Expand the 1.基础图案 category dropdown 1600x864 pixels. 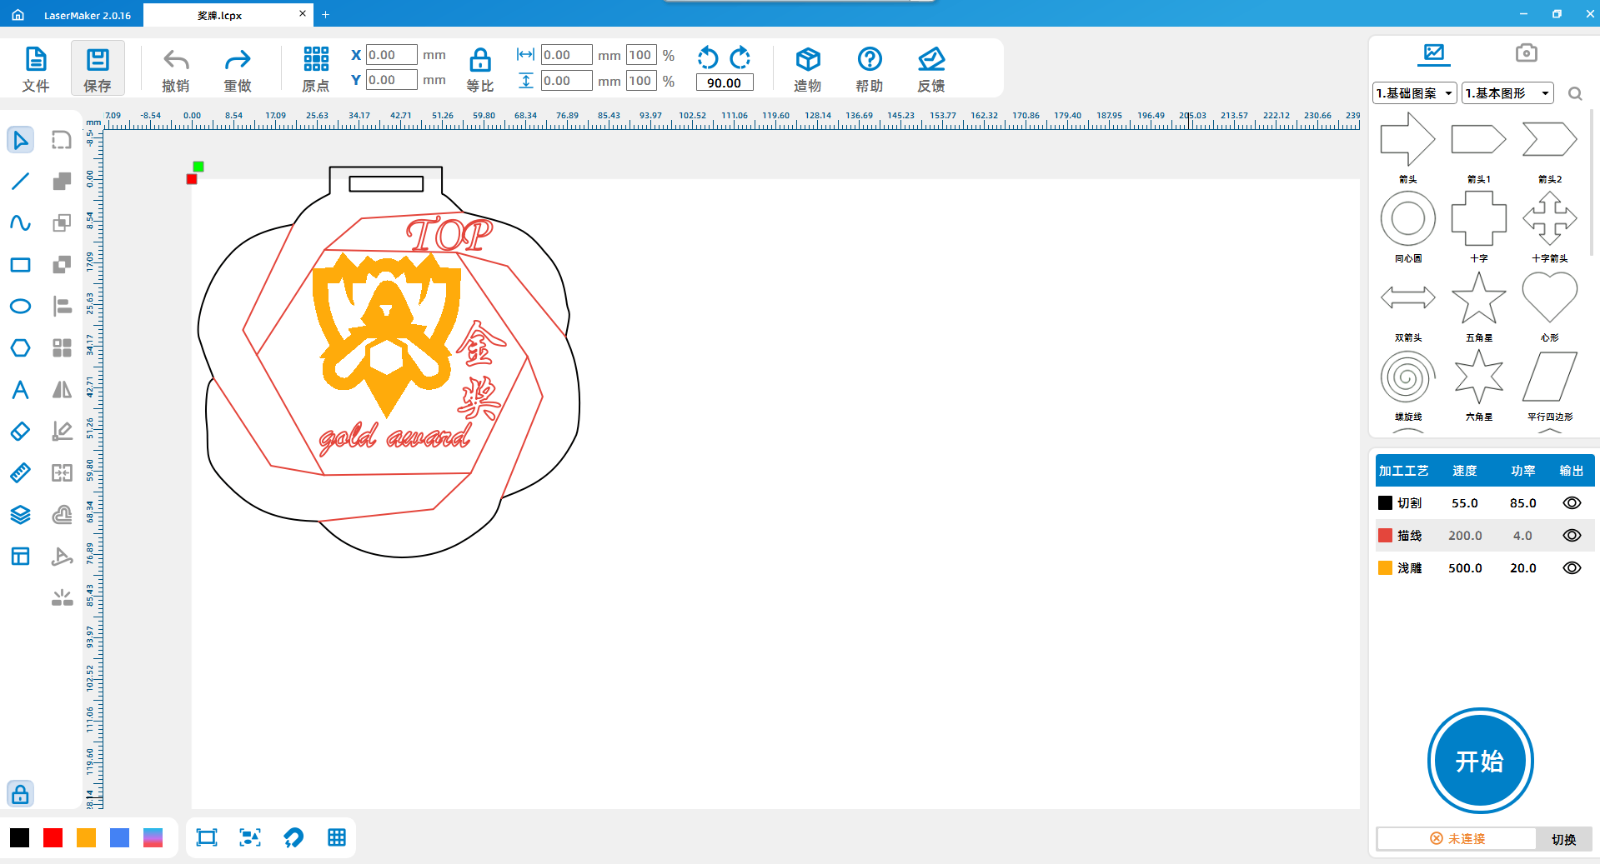1414,93
